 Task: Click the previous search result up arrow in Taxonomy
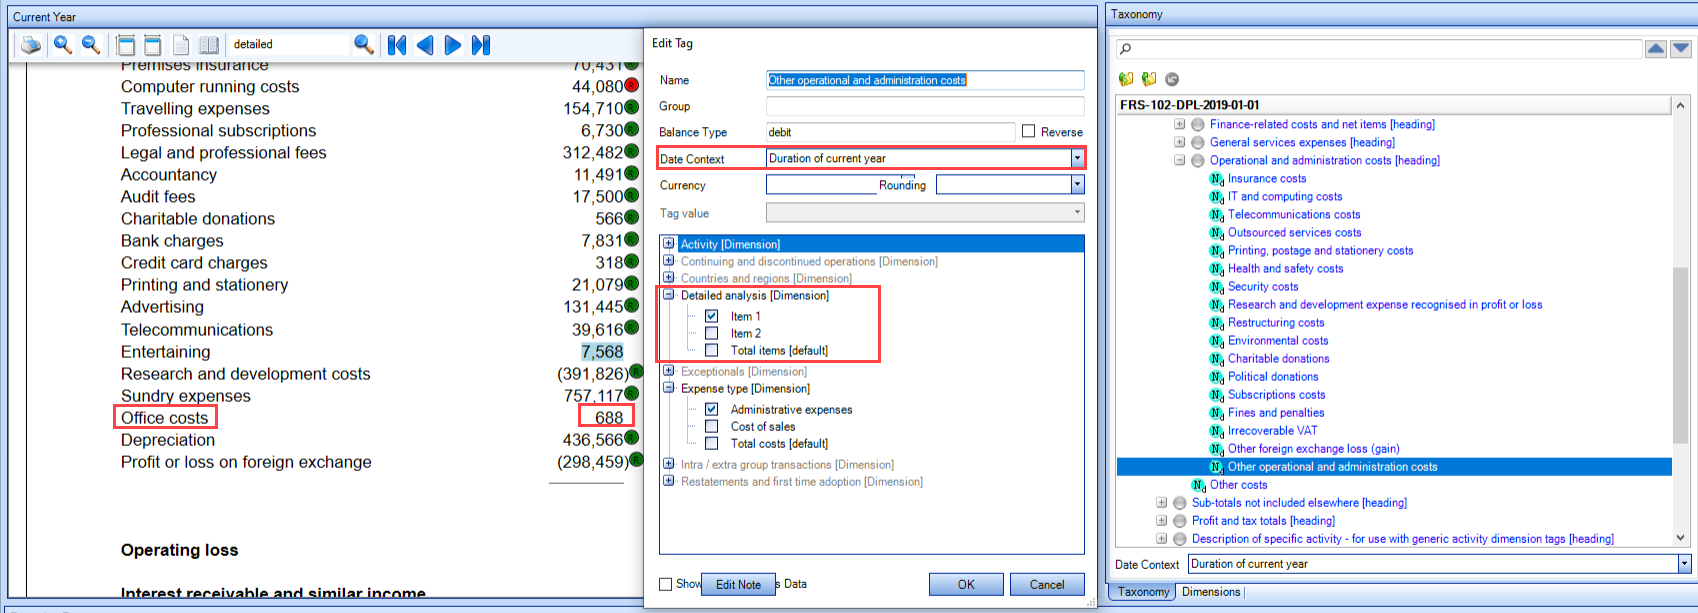click(1656, 49)
